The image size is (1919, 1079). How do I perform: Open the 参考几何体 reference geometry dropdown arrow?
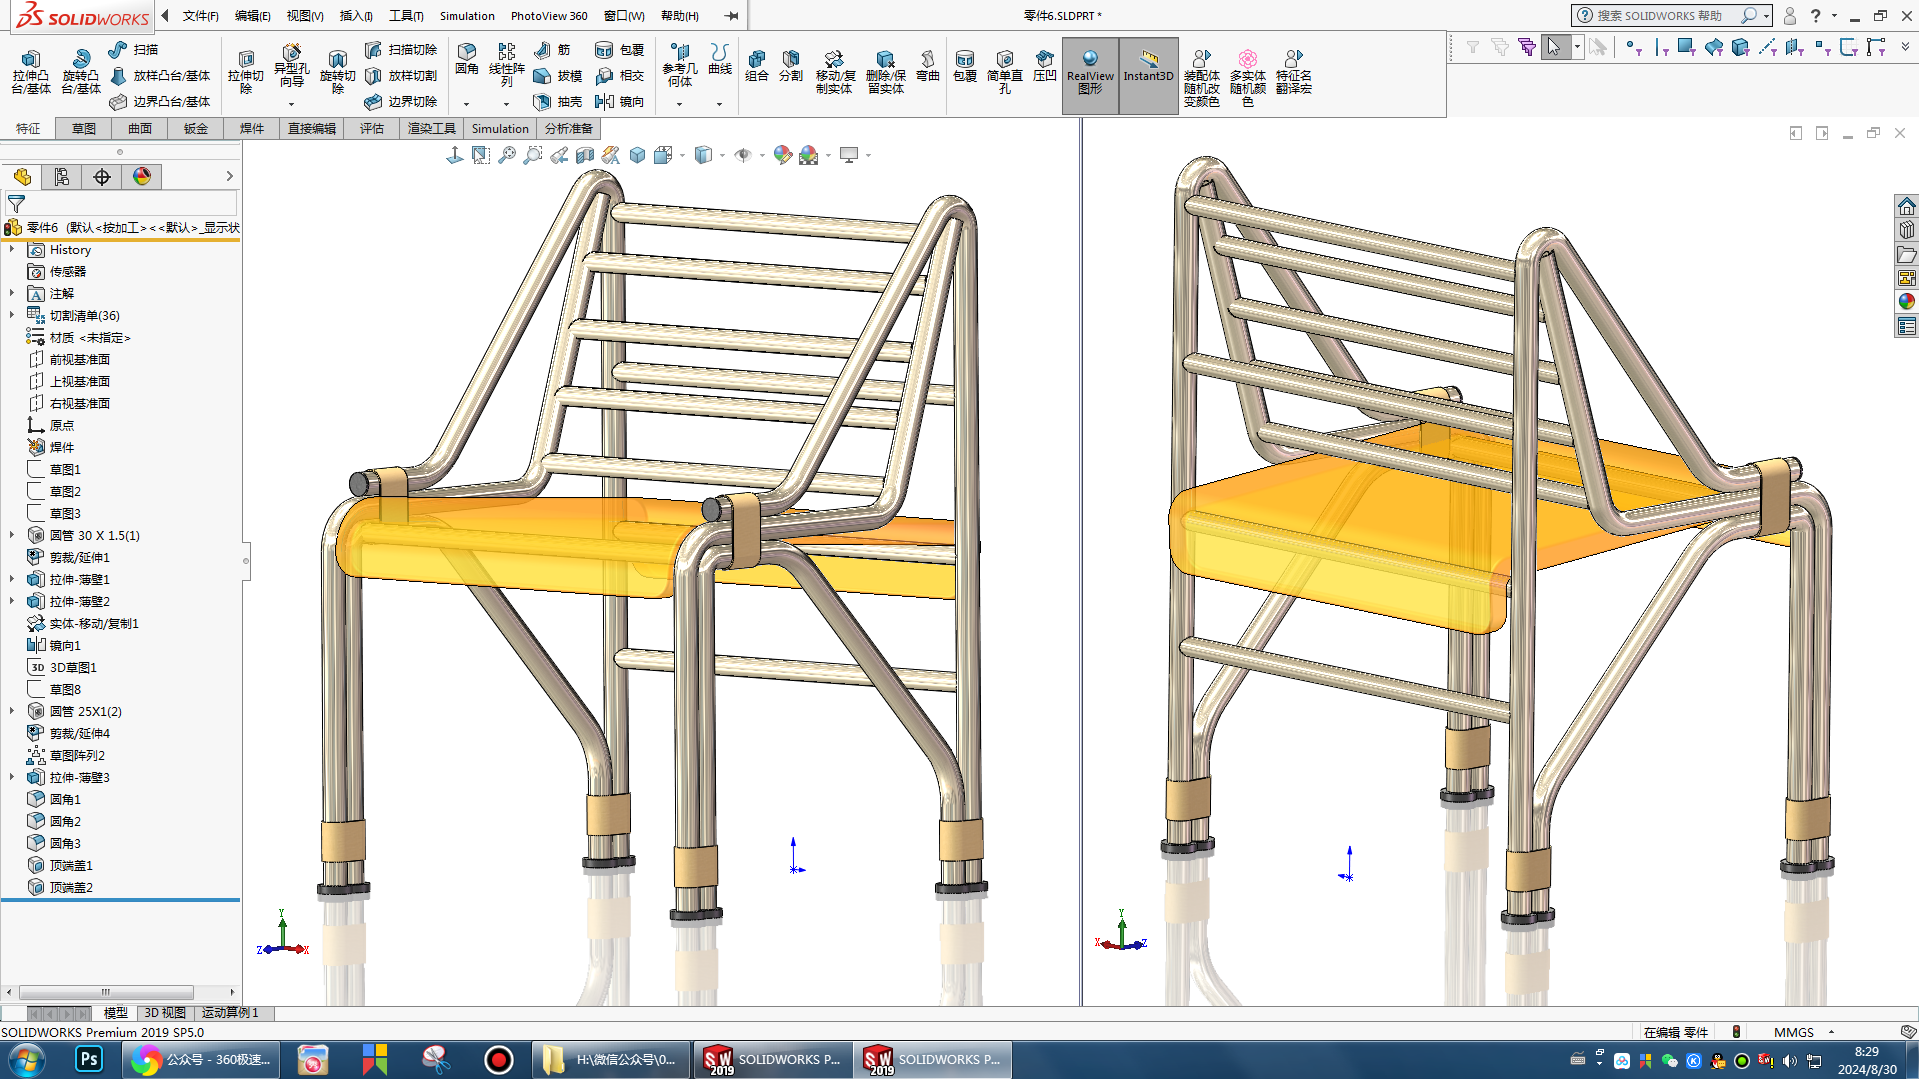click(x=679, y=104)
